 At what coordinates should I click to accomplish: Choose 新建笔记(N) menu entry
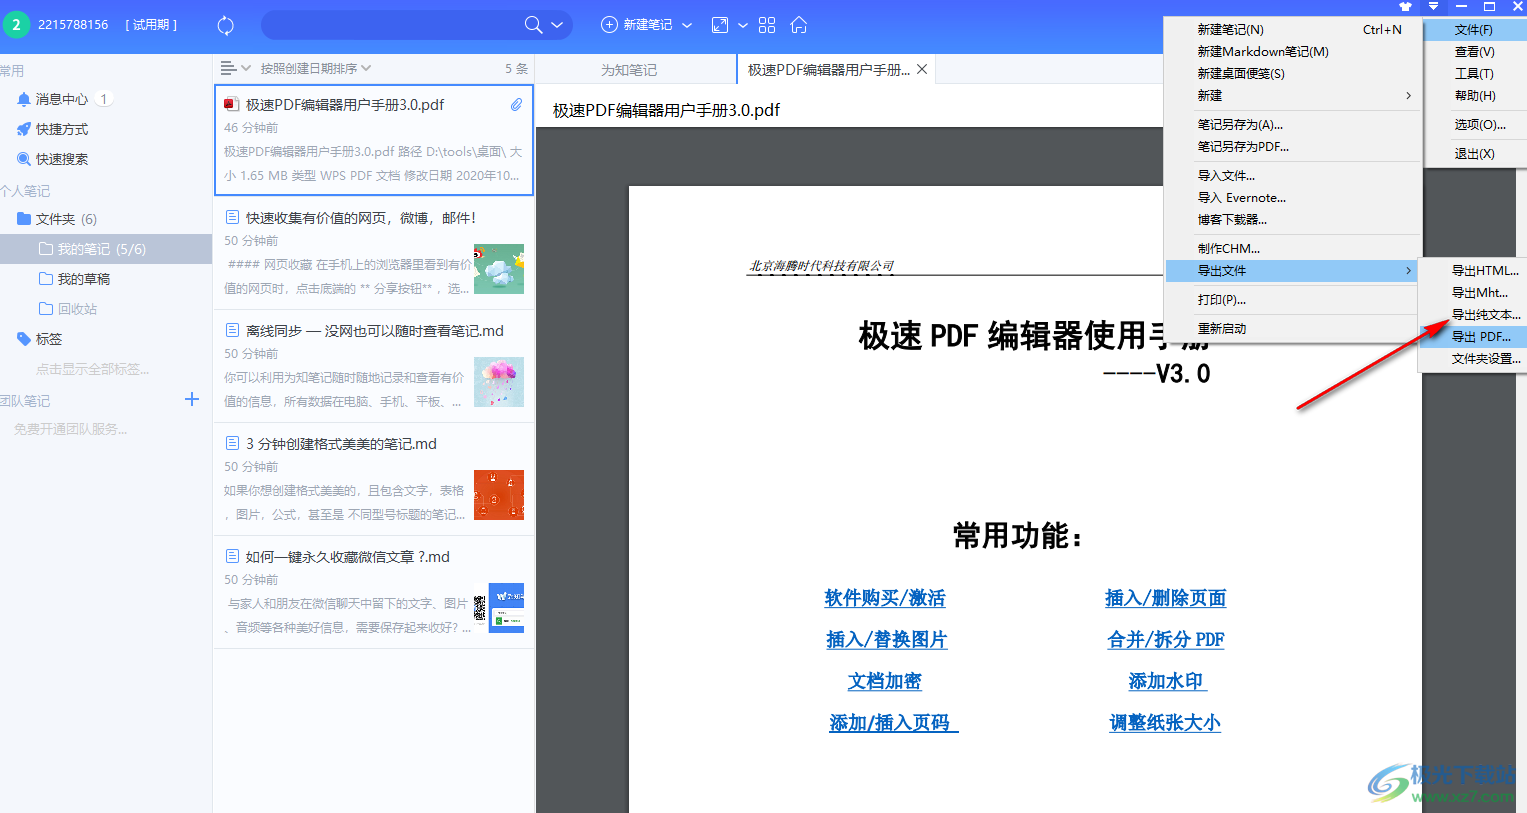[1293, 30]
